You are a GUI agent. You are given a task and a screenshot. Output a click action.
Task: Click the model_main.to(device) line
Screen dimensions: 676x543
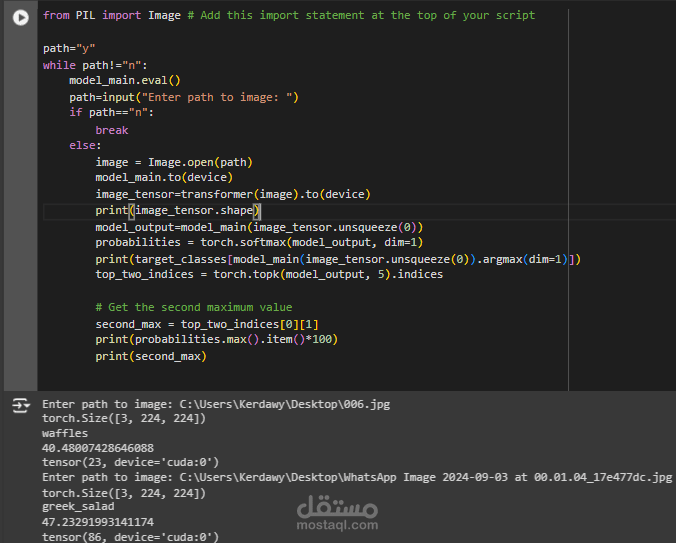(164, 178)
